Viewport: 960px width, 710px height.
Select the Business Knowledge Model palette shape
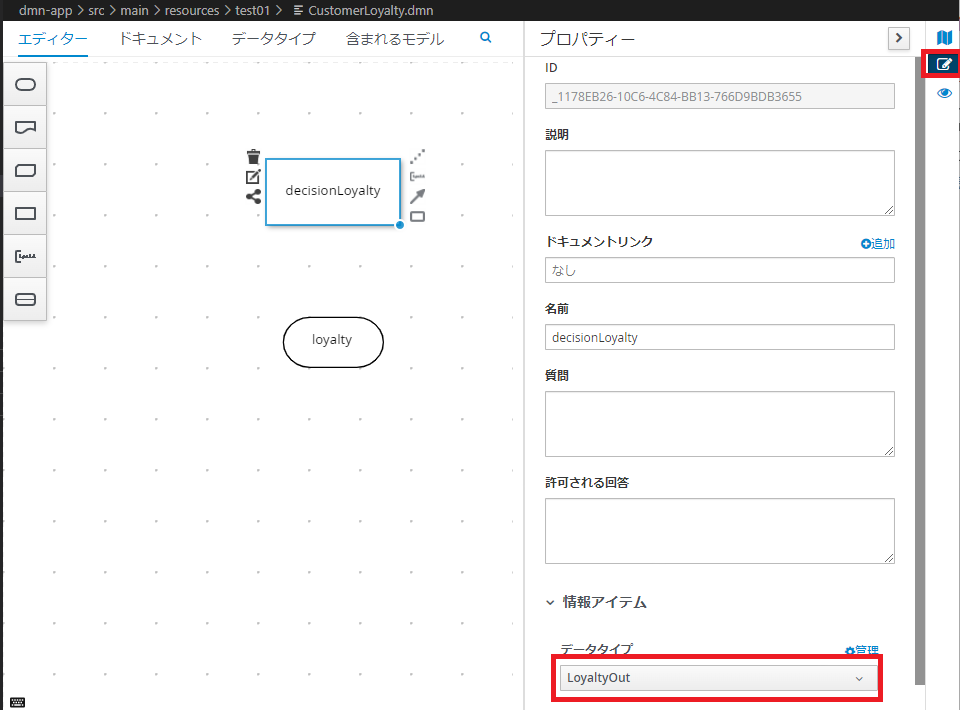point(25,170)
